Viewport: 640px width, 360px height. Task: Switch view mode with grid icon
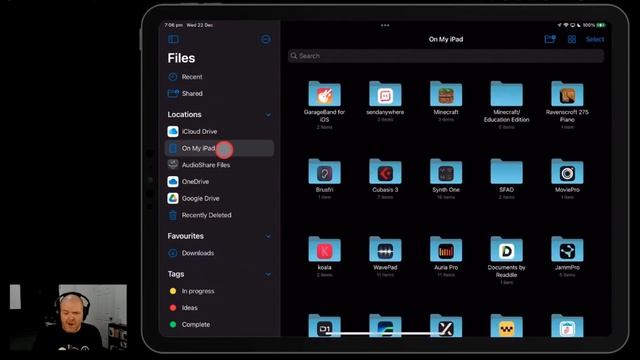click(572, 39)
